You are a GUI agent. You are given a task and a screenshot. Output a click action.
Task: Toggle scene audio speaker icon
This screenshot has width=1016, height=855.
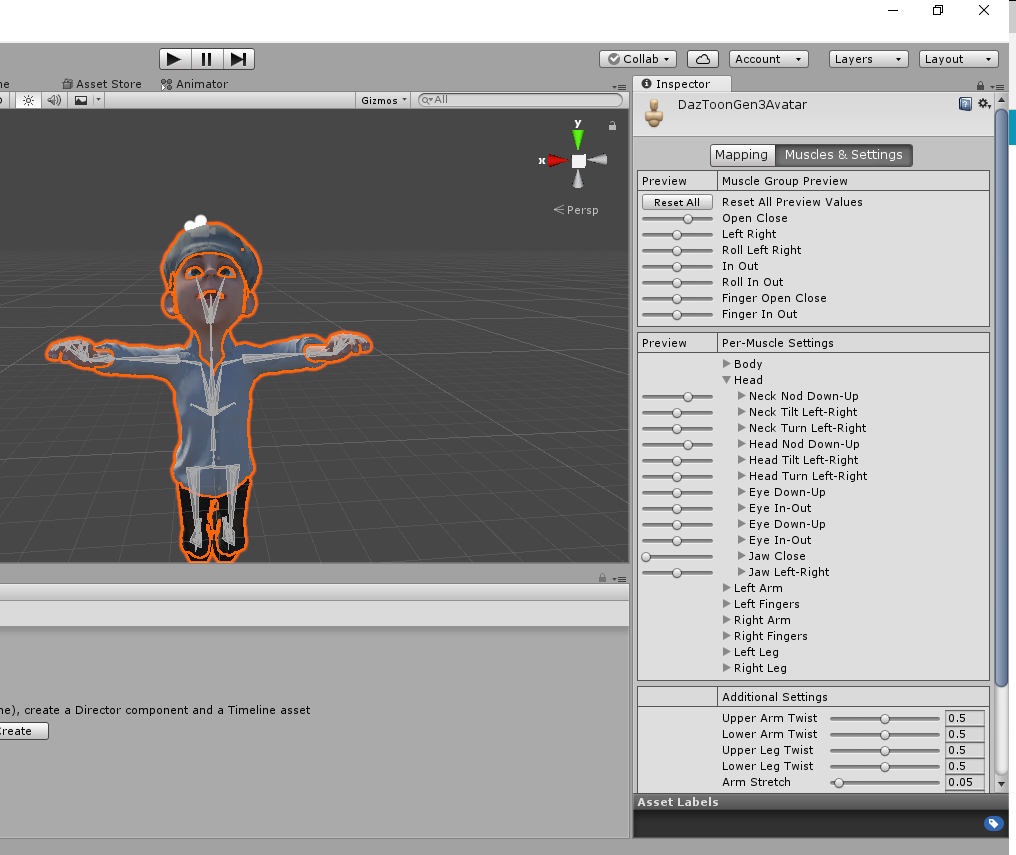tap(54, 100)
